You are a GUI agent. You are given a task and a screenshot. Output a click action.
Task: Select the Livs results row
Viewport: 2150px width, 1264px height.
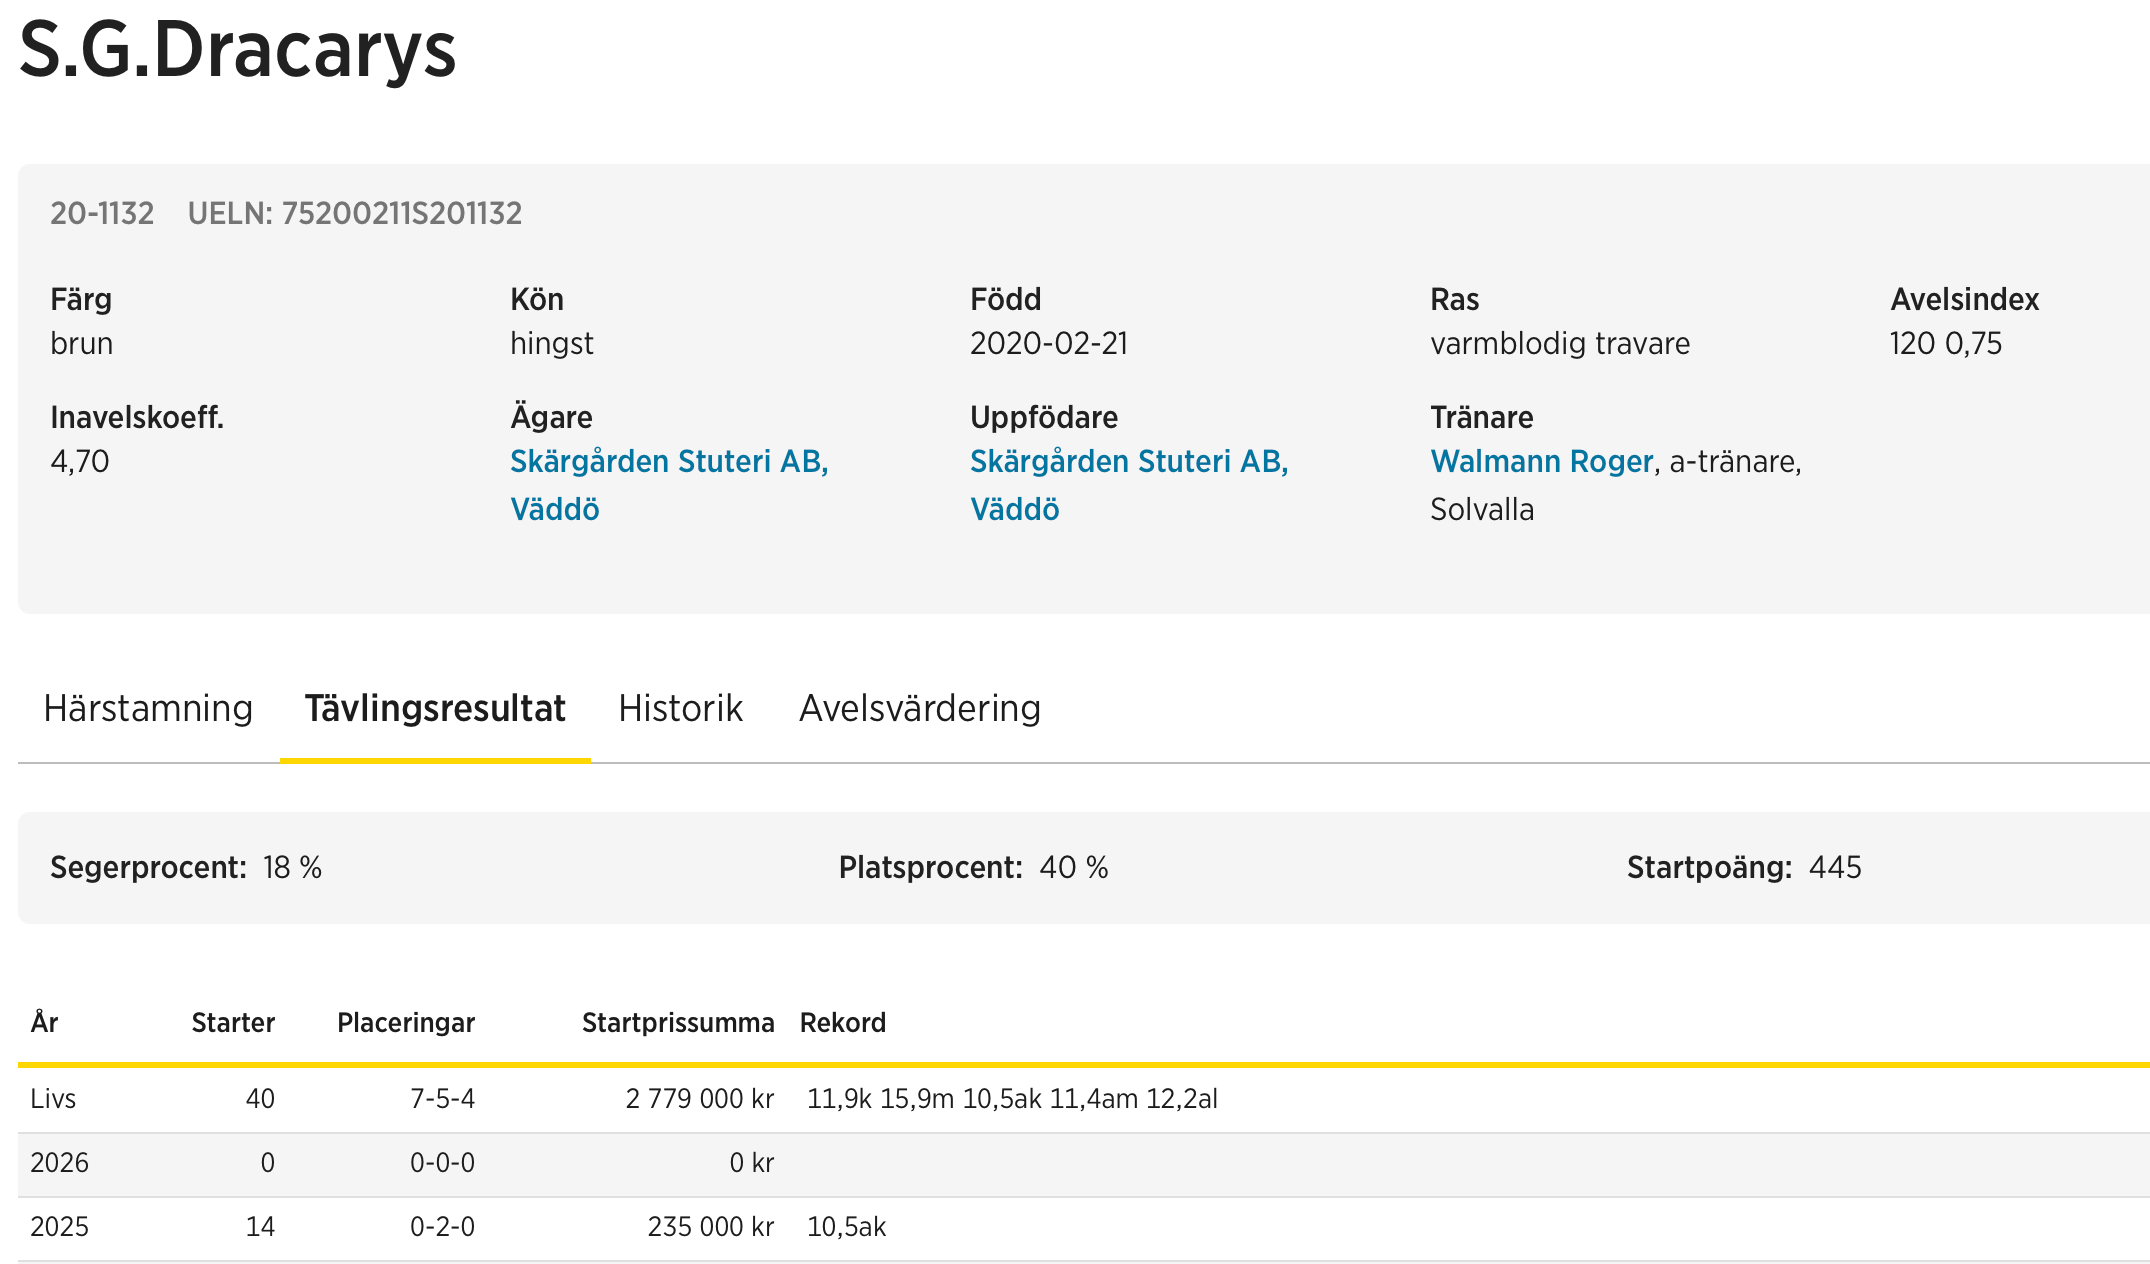[x=53, y=1098]
